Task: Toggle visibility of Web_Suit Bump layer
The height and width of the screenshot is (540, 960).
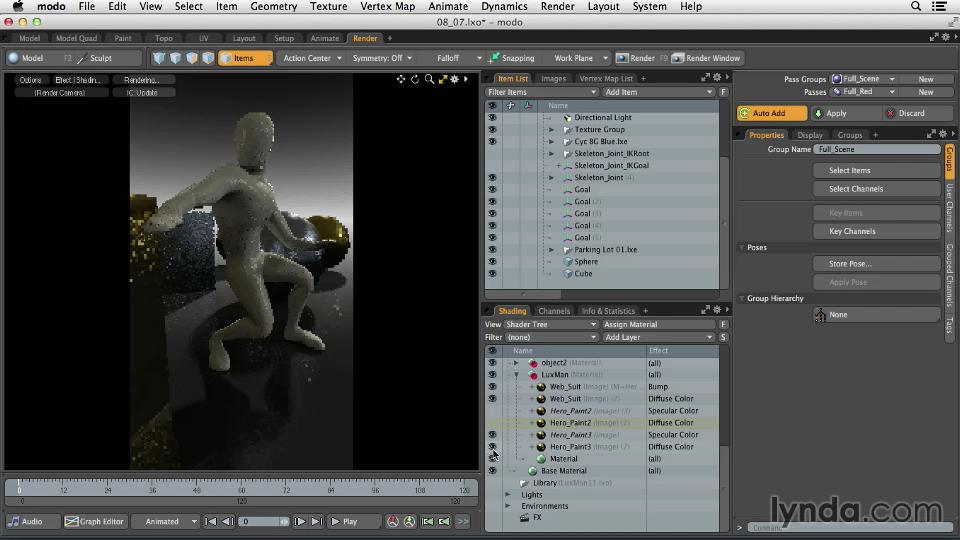Action: 491,386
